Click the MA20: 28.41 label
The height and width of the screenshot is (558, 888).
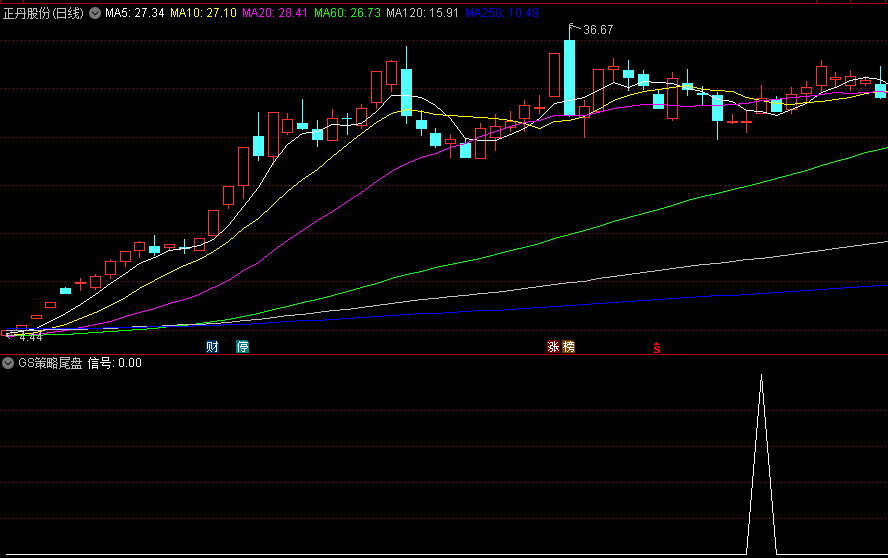point(275,13)
